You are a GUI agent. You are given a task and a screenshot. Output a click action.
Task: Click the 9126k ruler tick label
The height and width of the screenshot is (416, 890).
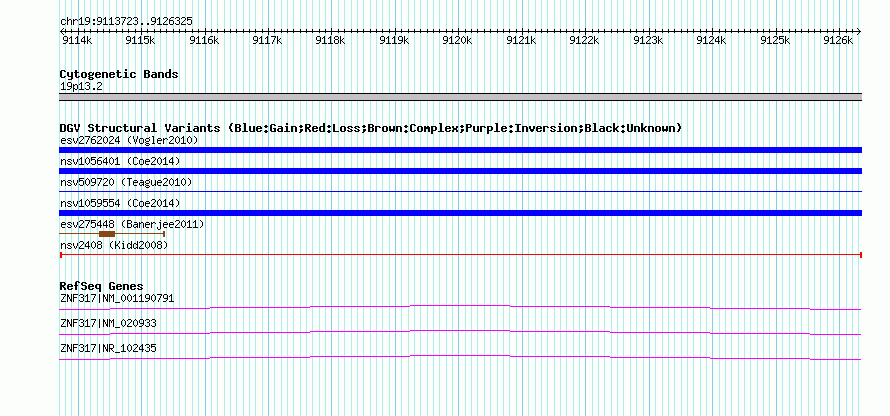tap(838, 40)
